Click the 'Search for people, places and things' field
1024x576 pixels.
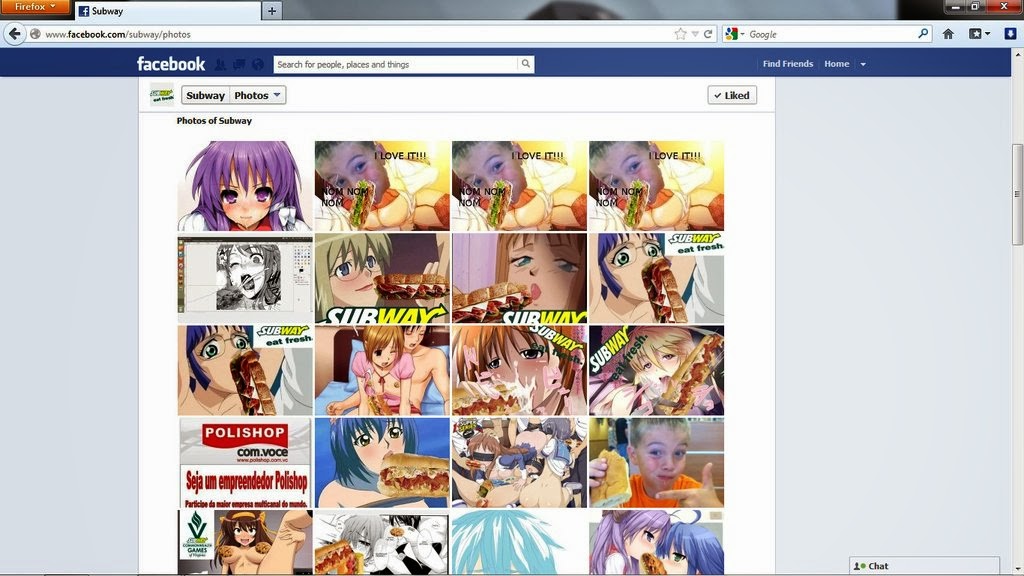point(395,64)
